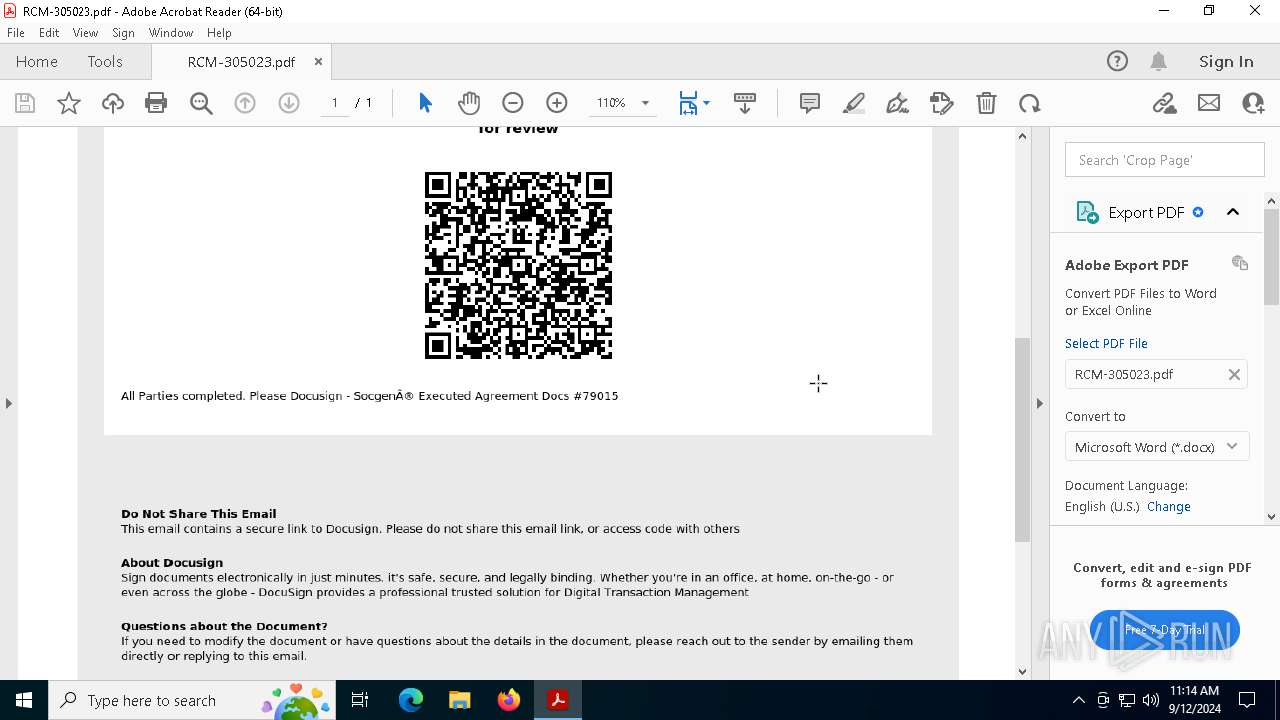
Task: Click the Save file icon
Action: coord(25,103)
